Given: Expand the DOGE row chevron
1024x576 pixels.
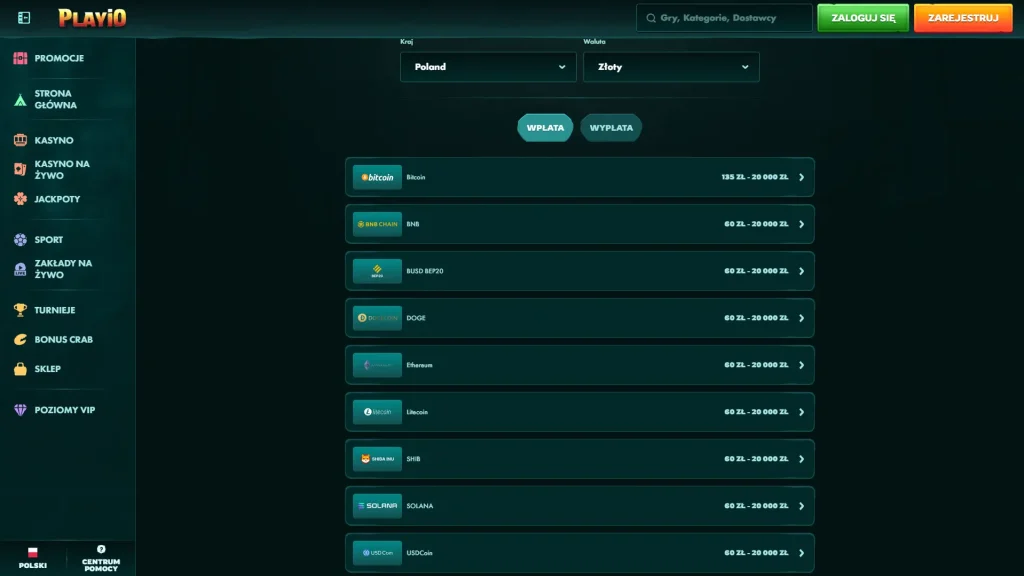Looking at the screenshot, I should coord(801,318).
